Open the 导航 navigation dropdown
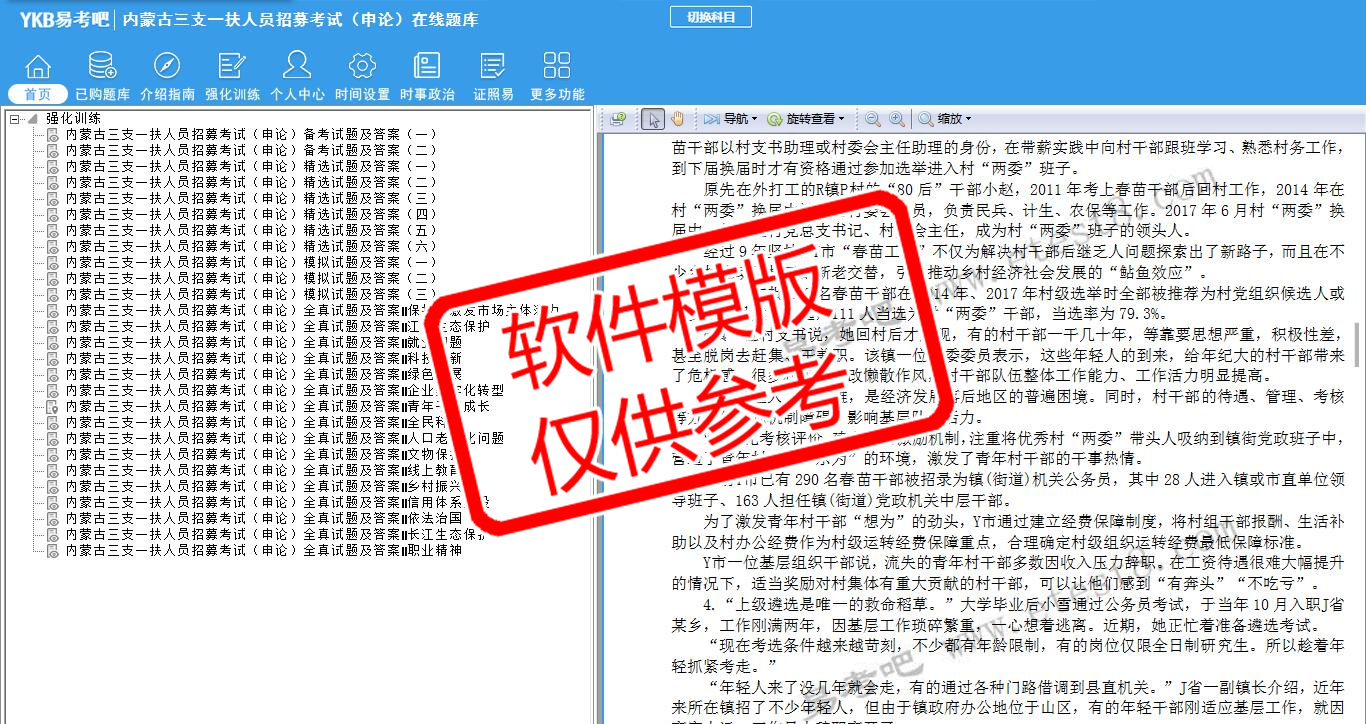This screenshot has height=724, width=1366. 731,119
